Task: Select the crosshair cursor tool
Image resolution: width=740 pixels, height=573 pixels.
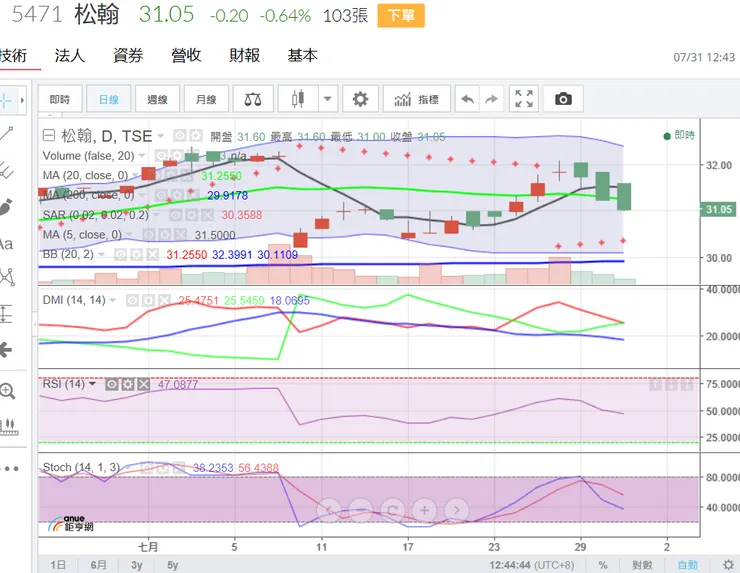Action: [7, 100]
